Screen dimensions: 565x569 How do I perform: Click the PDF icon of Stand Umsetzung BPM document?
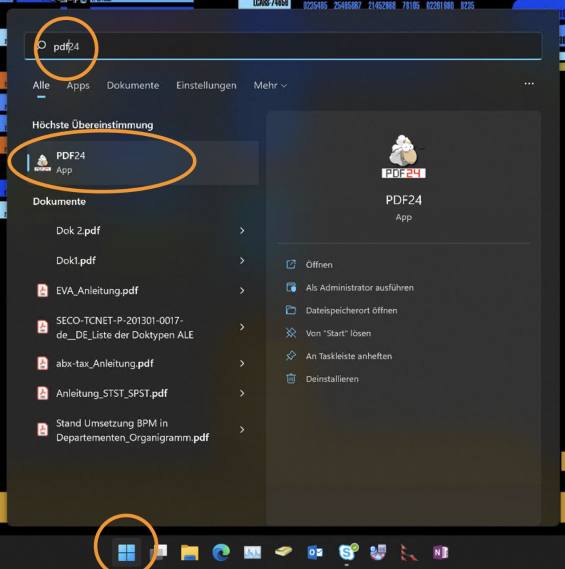coord(43,430)
